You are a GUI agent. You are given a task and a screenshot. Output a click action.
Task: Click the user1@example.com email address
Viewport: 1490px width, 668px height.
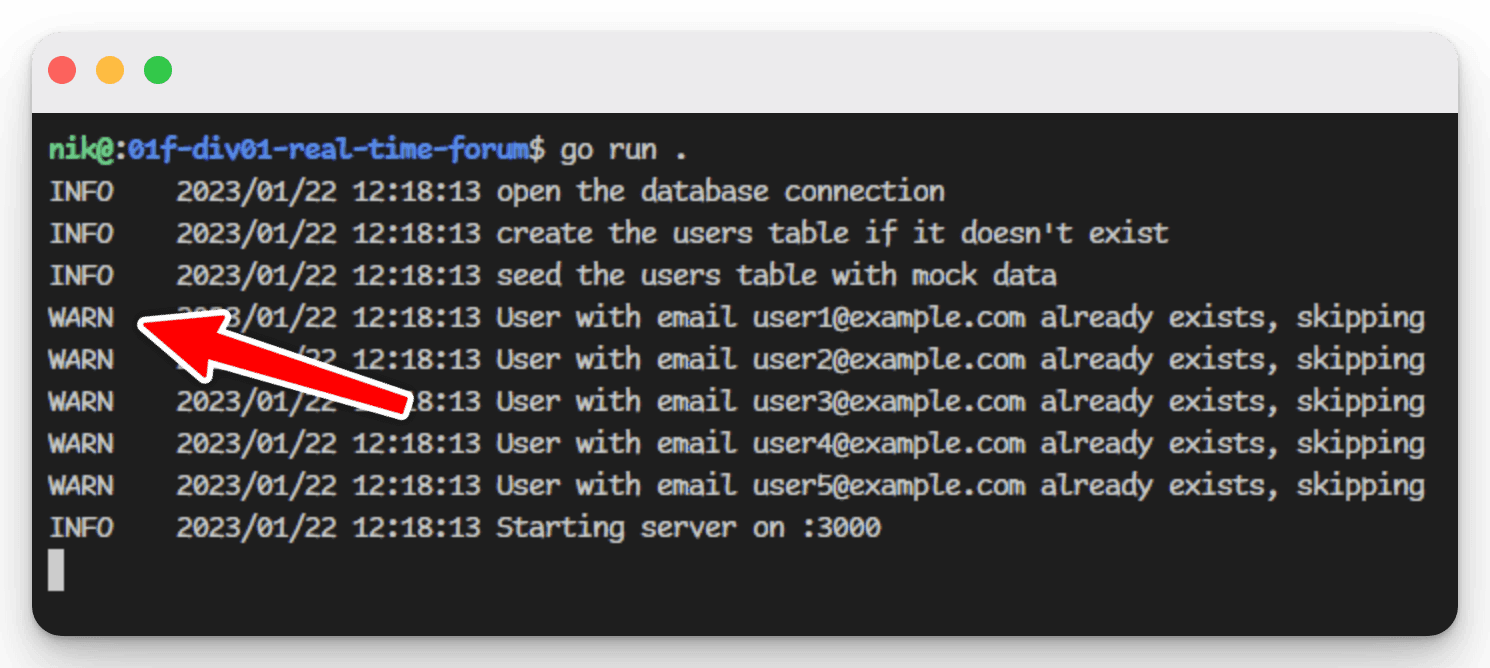tap(889, 318)
